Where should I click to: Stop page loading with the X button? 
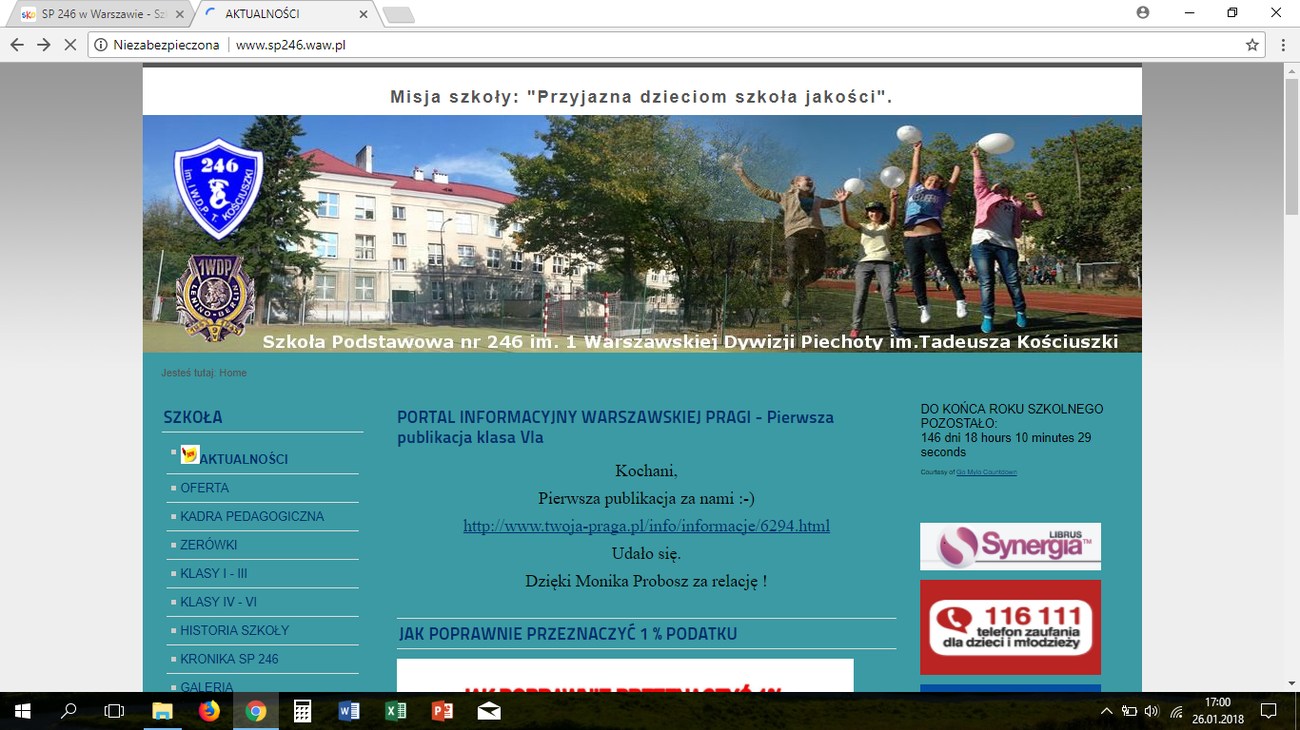pyautogui.click(x=71, y=45)
